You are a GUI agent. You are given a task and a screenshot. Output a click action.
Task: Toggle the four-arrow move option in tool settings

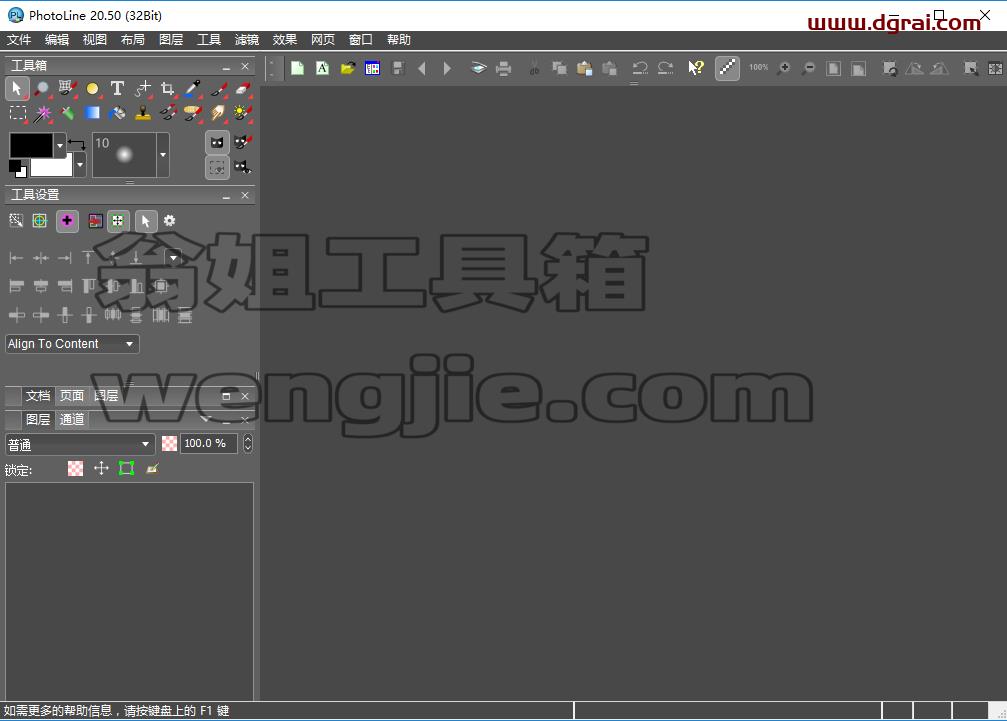[x=118, y=221]
